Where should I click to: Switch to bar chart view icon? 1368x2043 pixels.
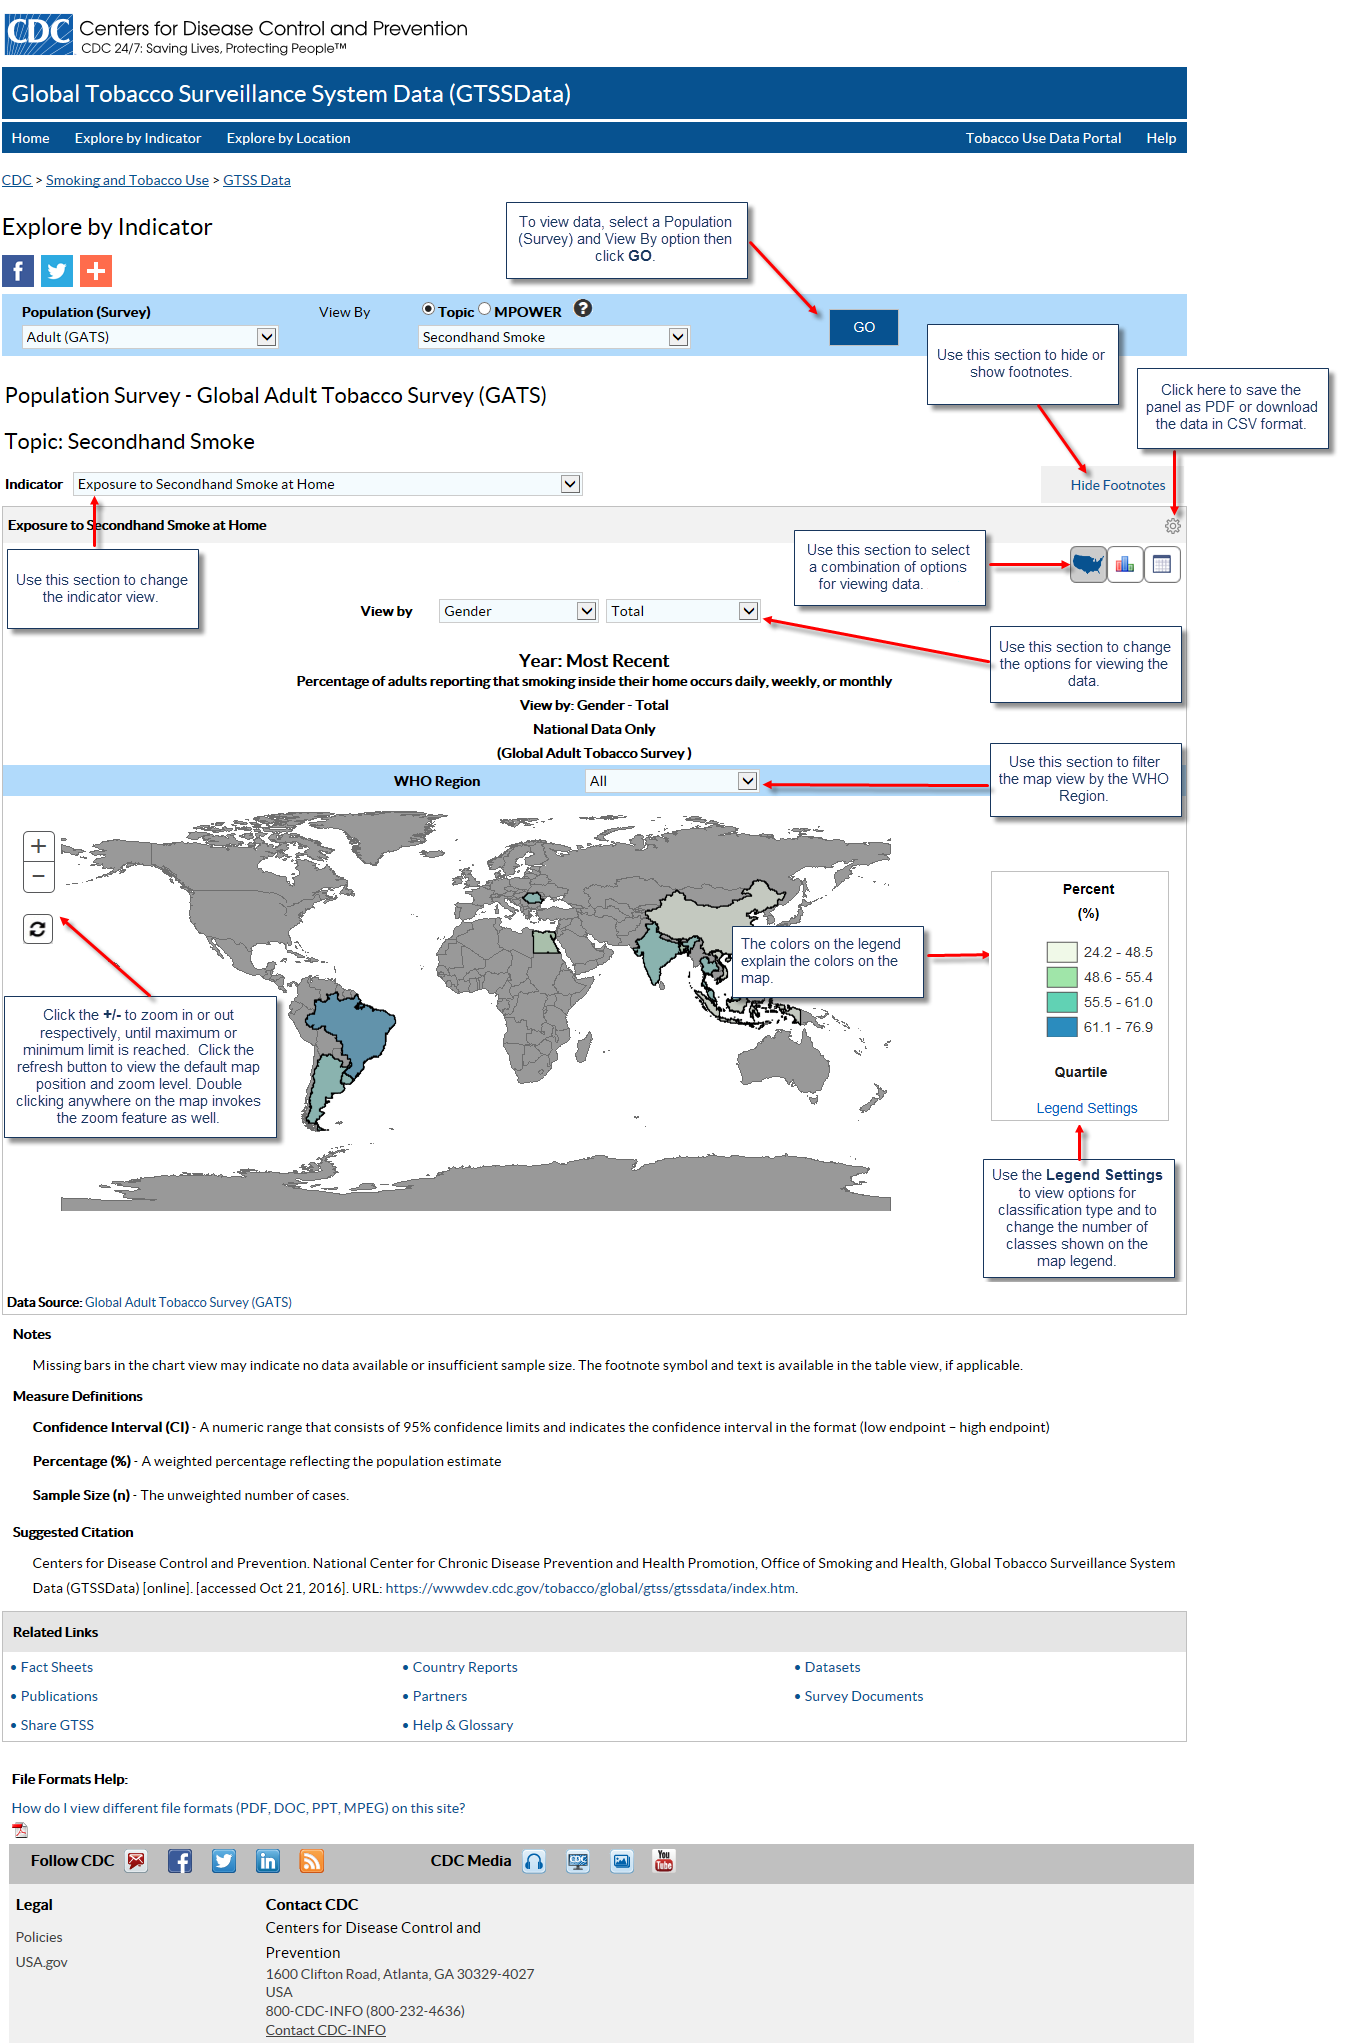tap(1125, 565)
